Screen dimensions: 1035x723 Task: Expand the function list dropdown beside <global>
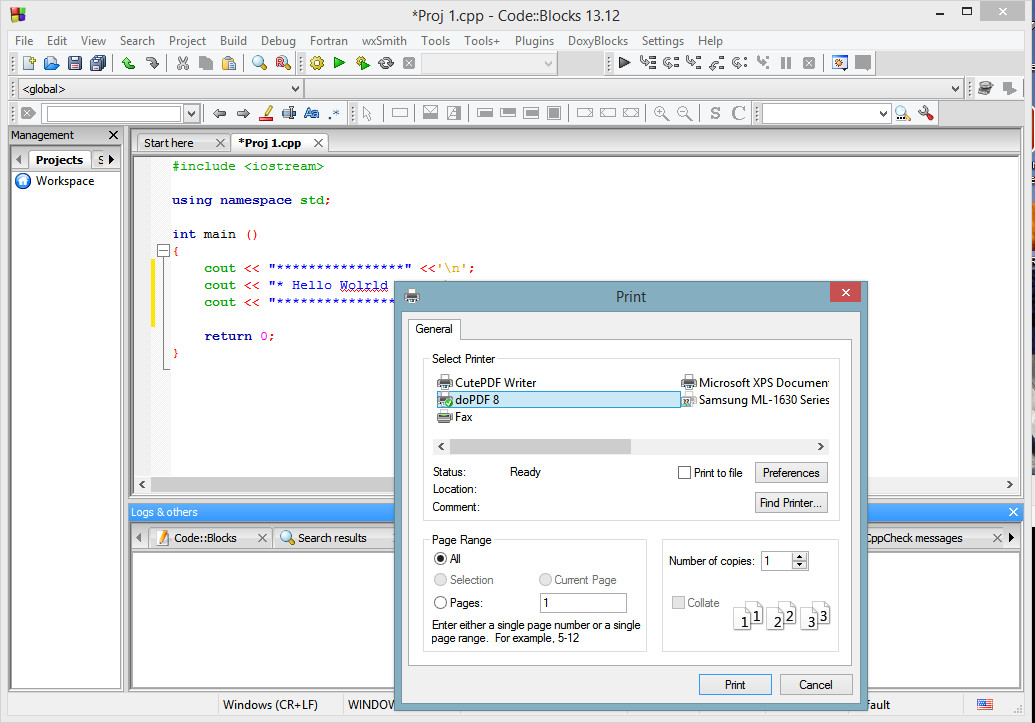[955, 88]
